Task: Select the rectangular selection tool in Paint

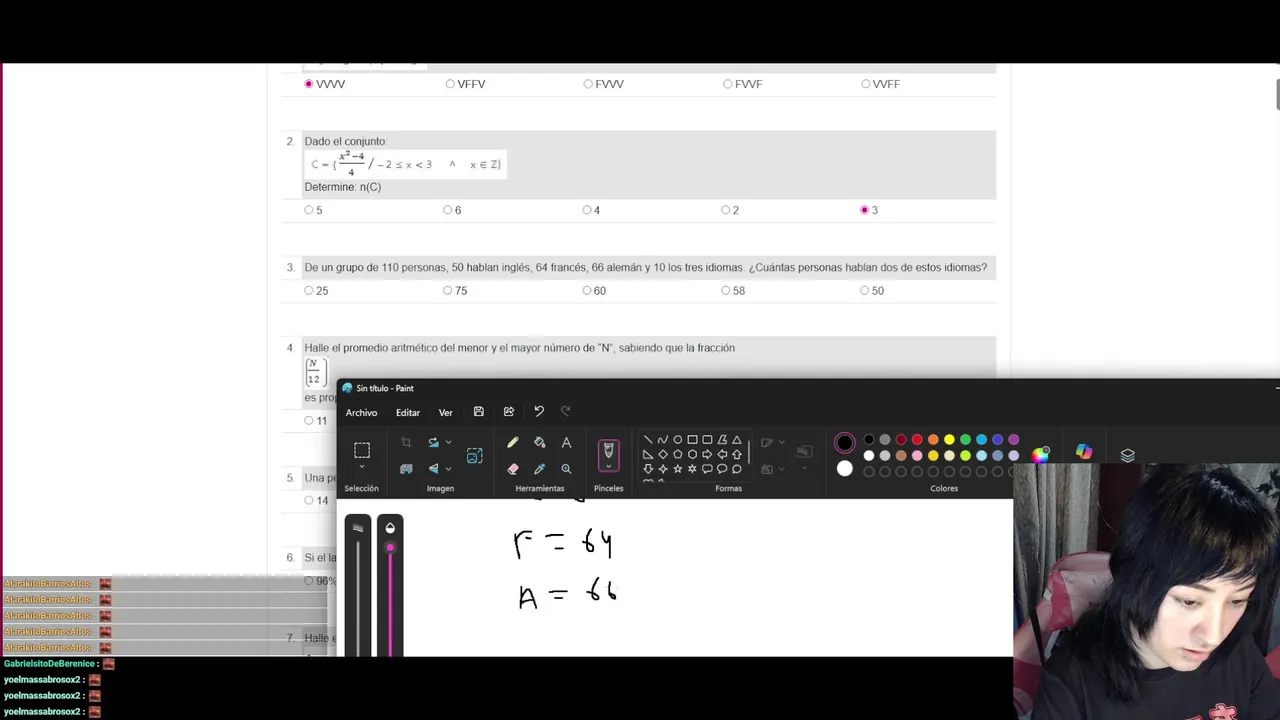Action: click(362, 450)
